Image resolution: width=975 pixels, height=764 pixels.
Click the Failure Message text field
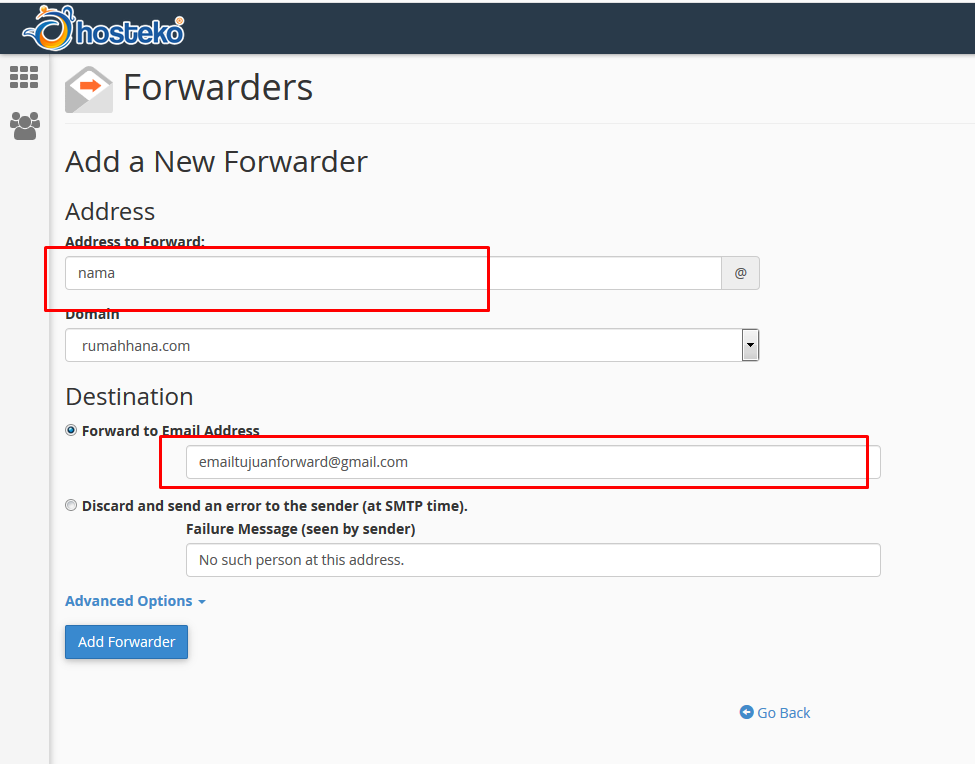coord(533,560)
